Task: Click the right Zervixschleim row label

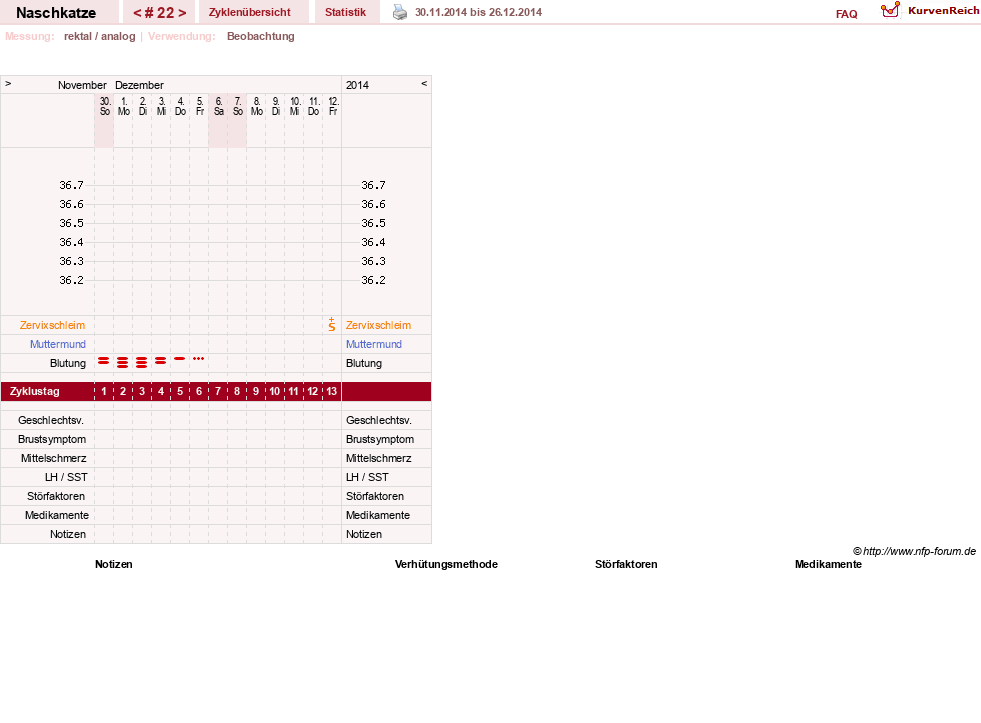Action: pos(379,325)
